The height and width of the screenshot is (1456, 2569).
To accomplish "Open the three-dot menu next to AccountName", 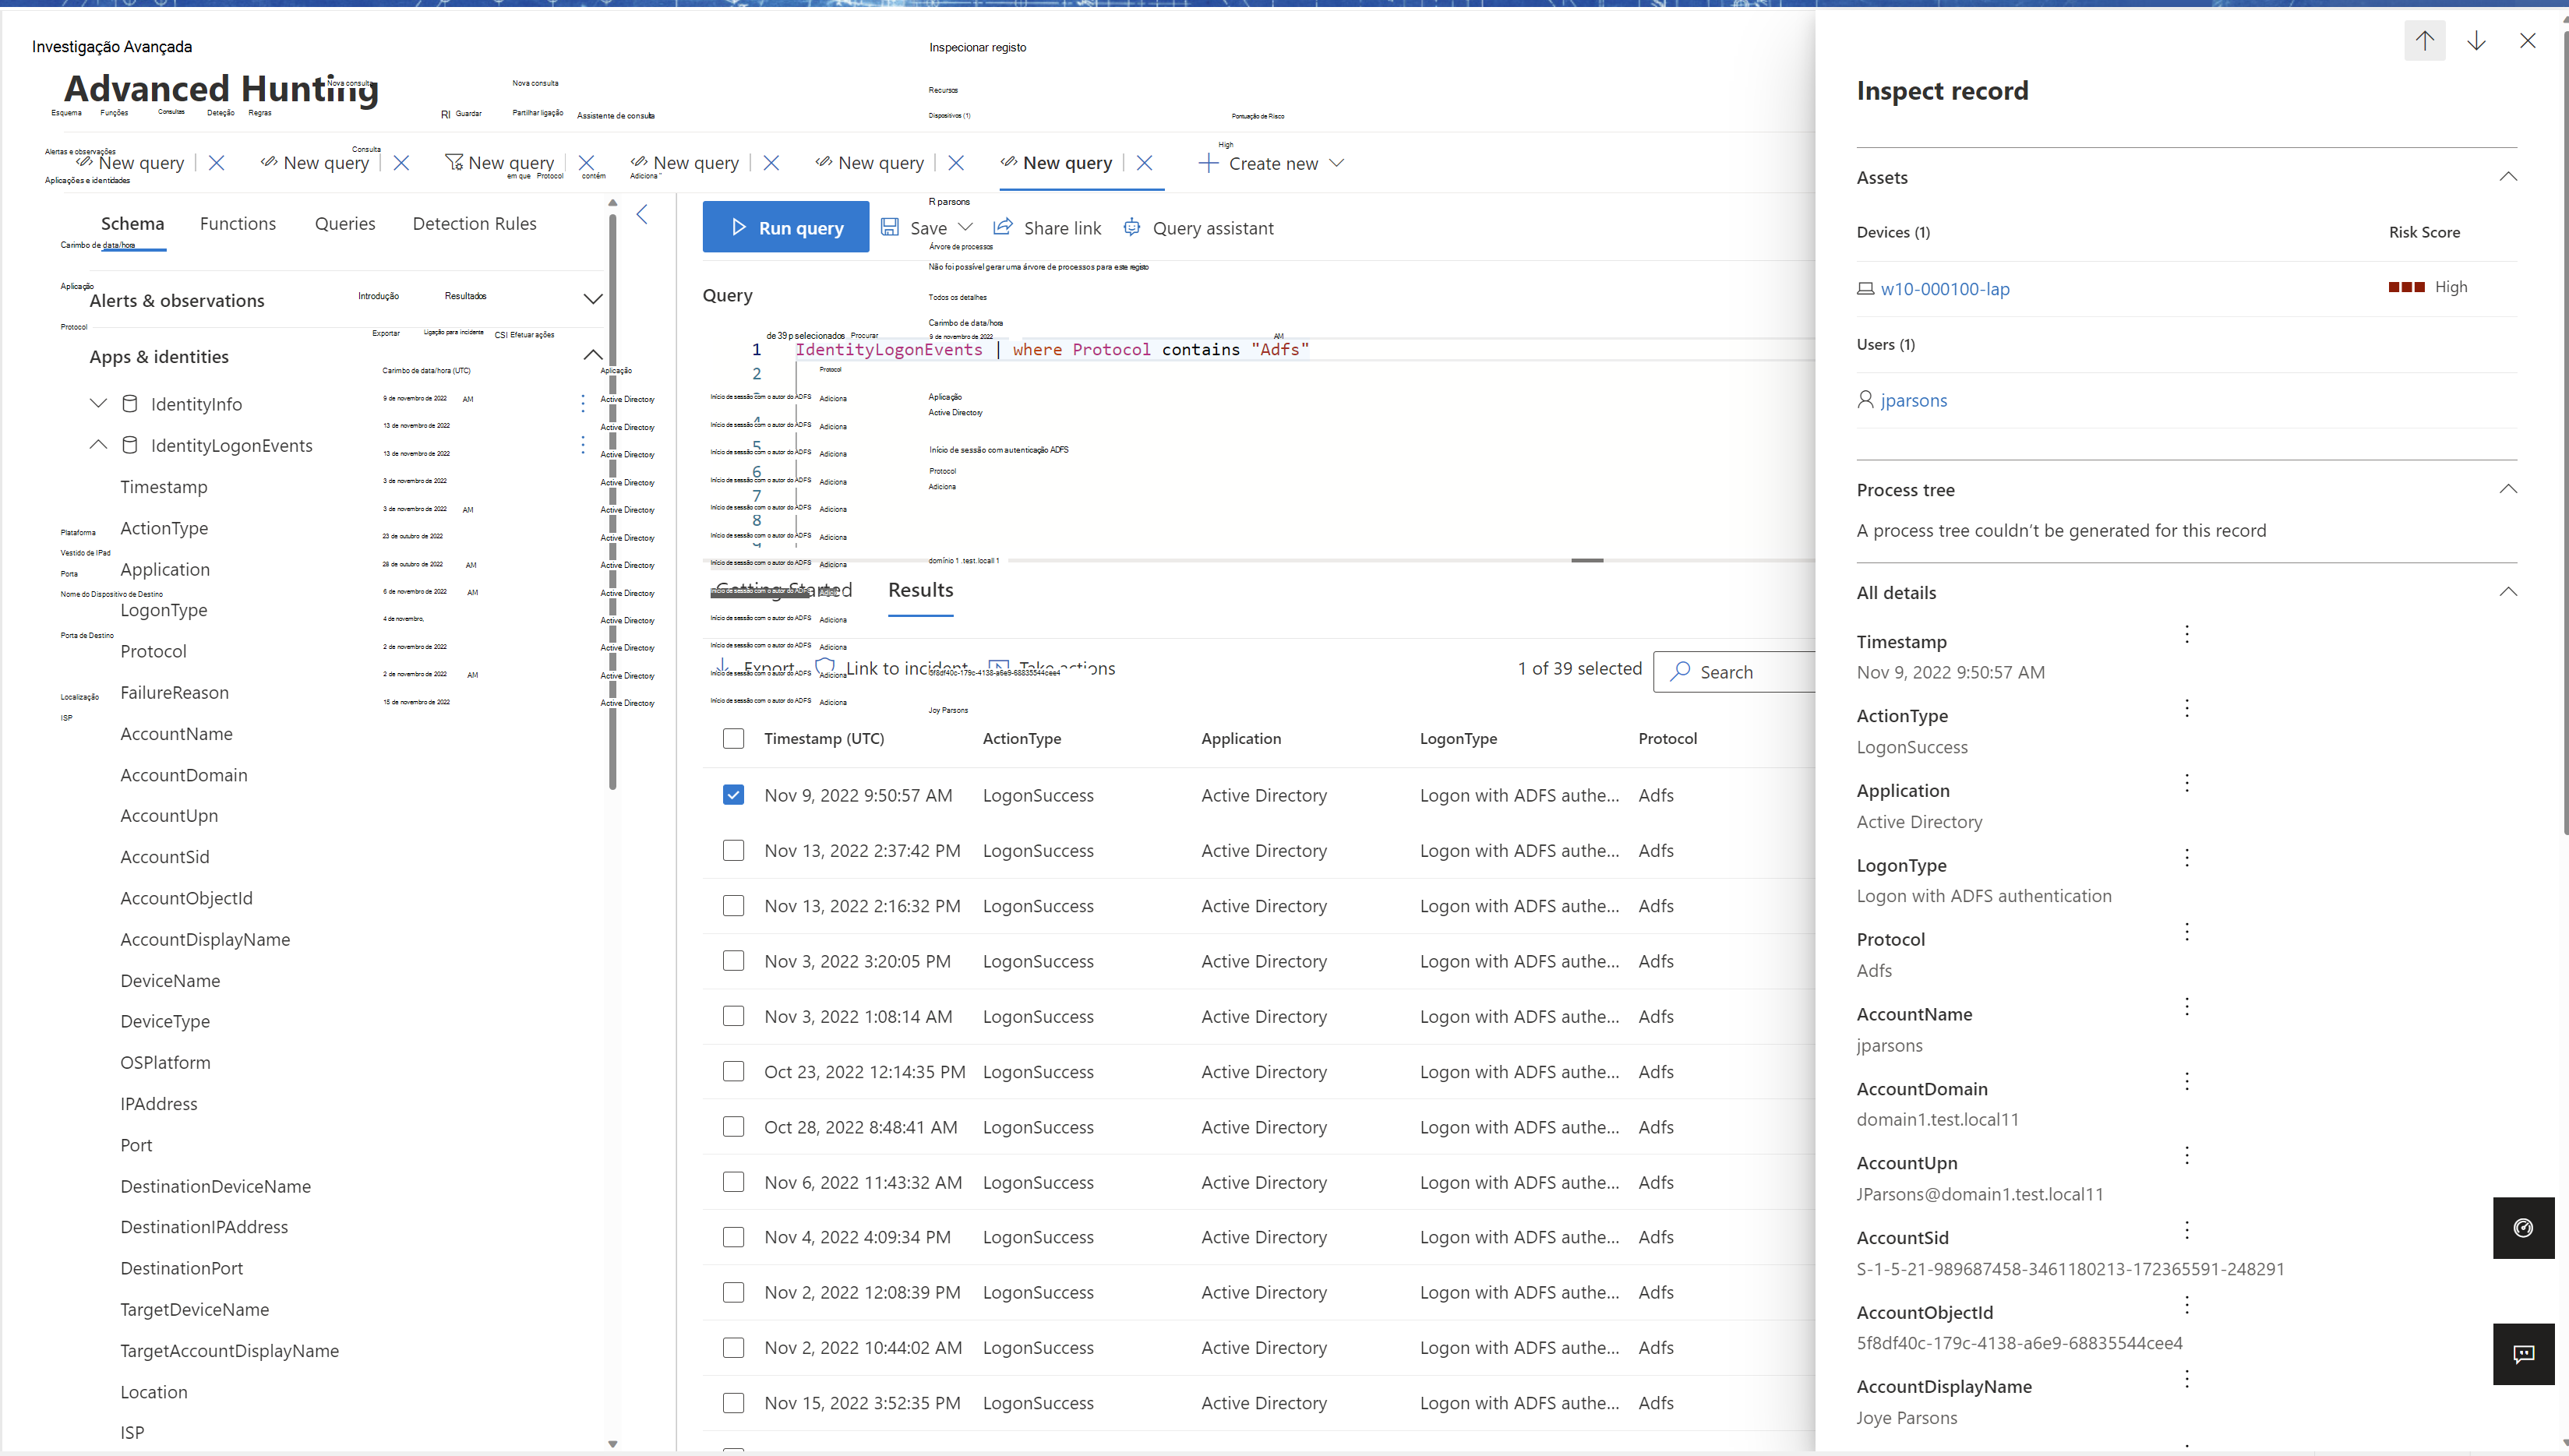I will pyautogui.click(x=2187, y=1006).
